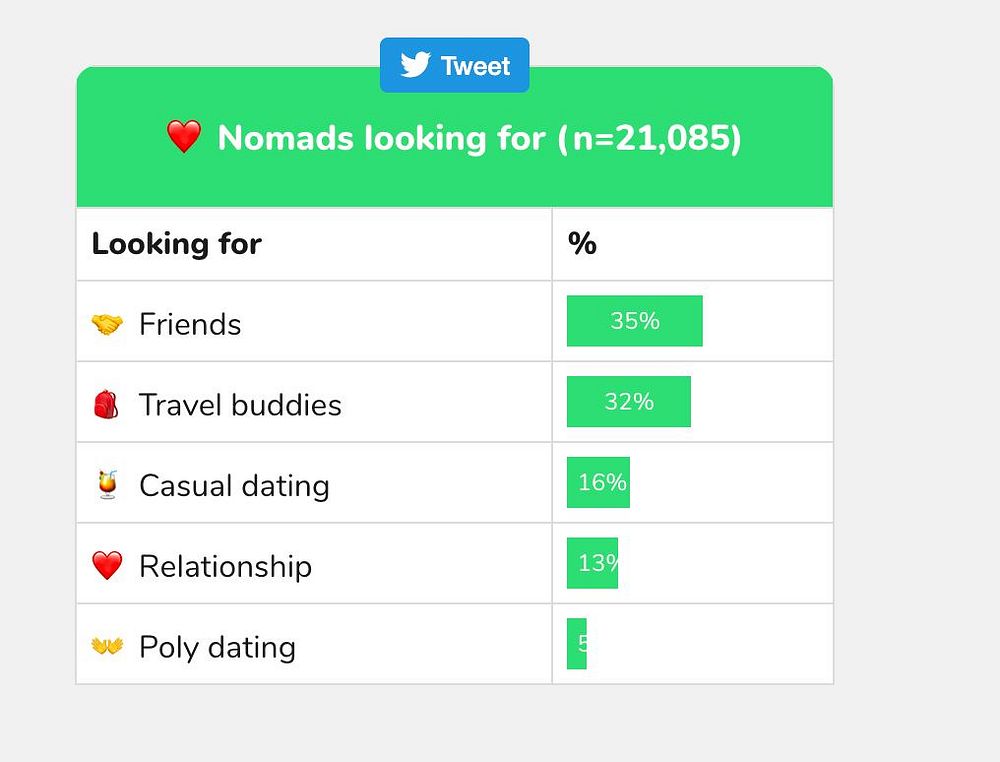Click the red backpack icon

coord(106,405)
